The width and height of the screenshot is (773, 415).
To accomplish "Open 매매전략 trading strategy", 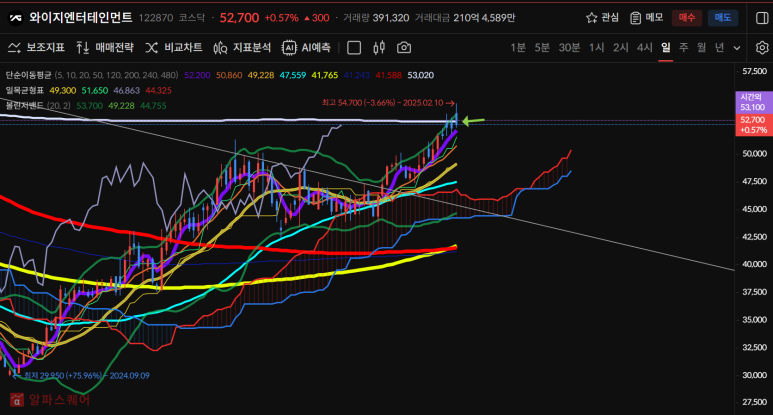I will [x=105, y=48].
